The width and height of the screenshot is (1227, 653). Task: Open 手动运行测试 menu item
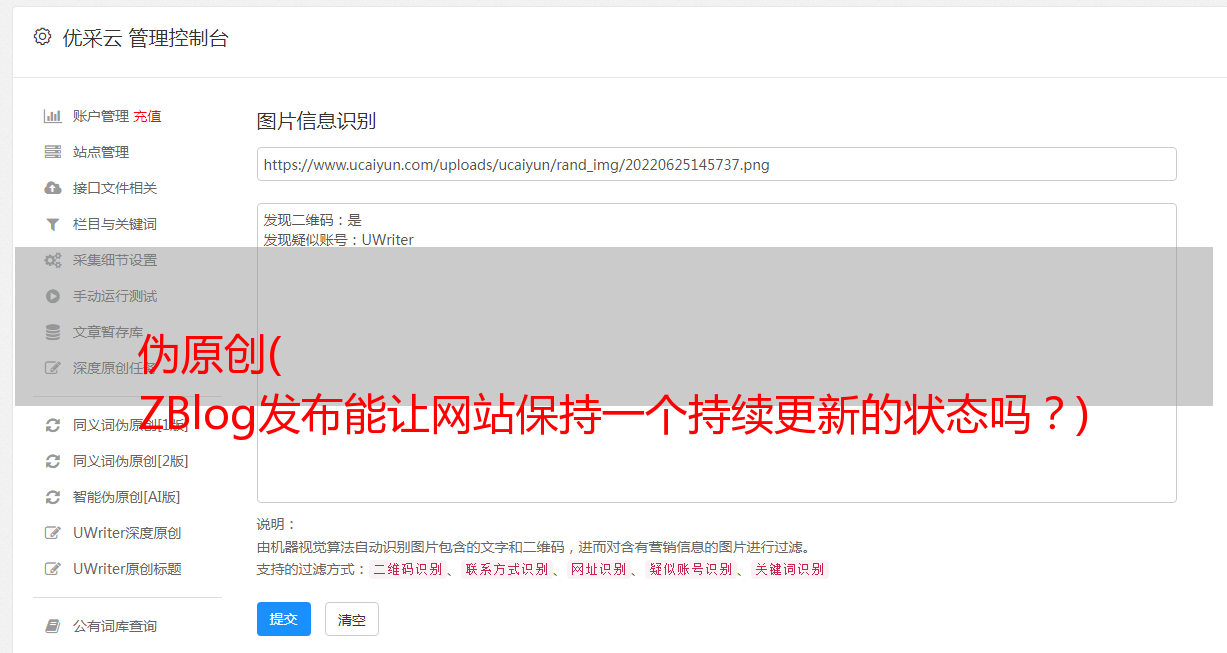pyautogui.click(x=115, y=296)
